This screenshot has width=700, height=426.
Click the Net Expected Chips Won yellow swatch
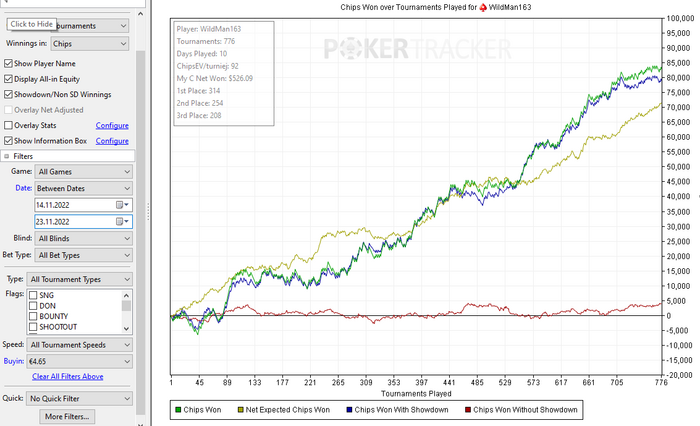coord(241,409)
